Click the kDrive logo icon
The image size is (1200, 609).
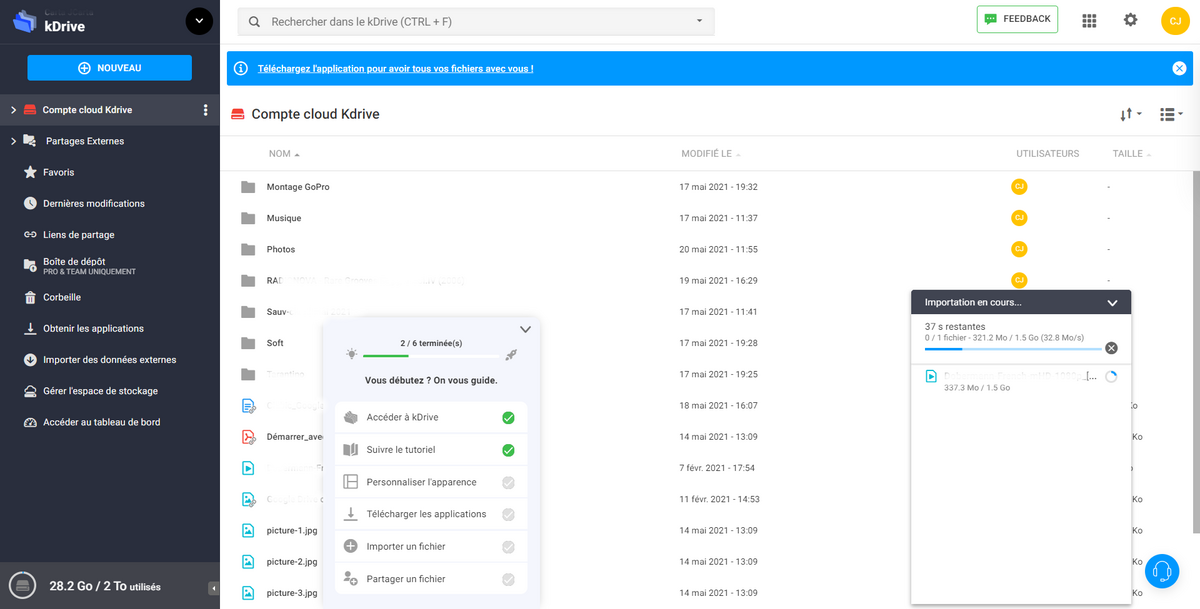[x=25, y=21]
